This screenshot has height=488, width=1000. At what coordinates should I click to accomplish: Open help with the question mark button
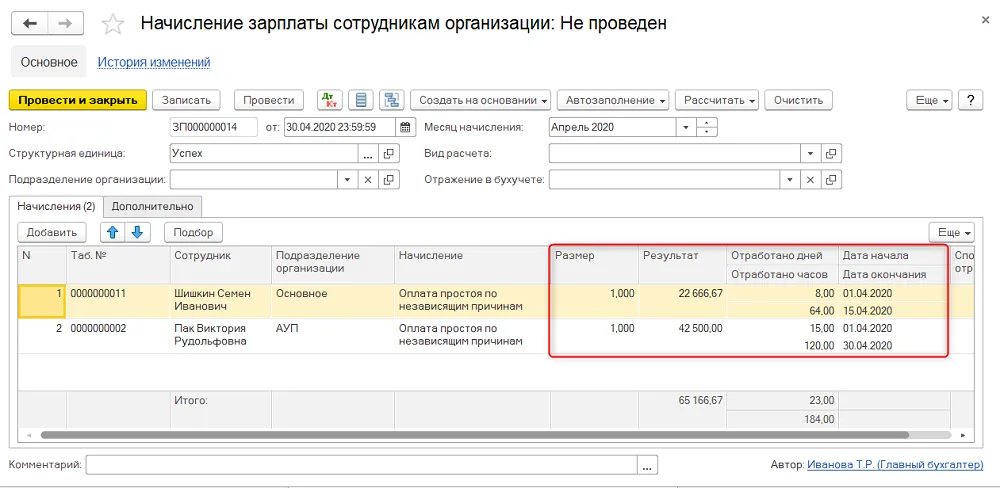[x=971, y=100]
